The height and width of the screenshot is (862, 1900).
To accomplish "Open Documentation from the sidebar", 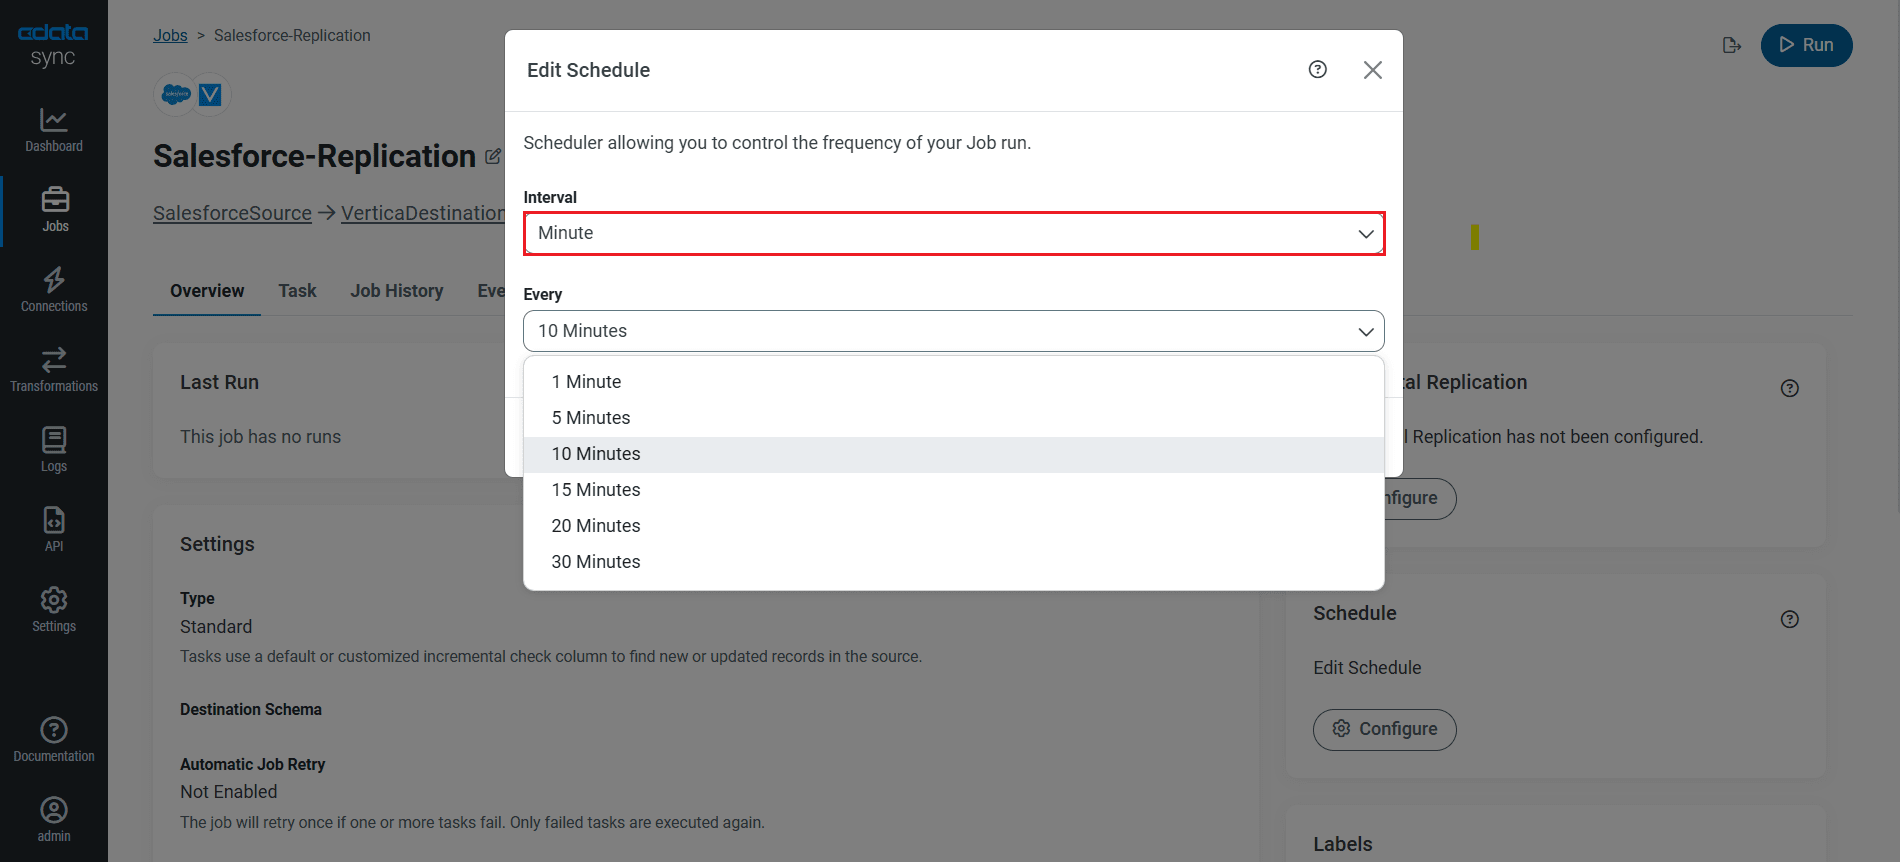I will 54,740.
